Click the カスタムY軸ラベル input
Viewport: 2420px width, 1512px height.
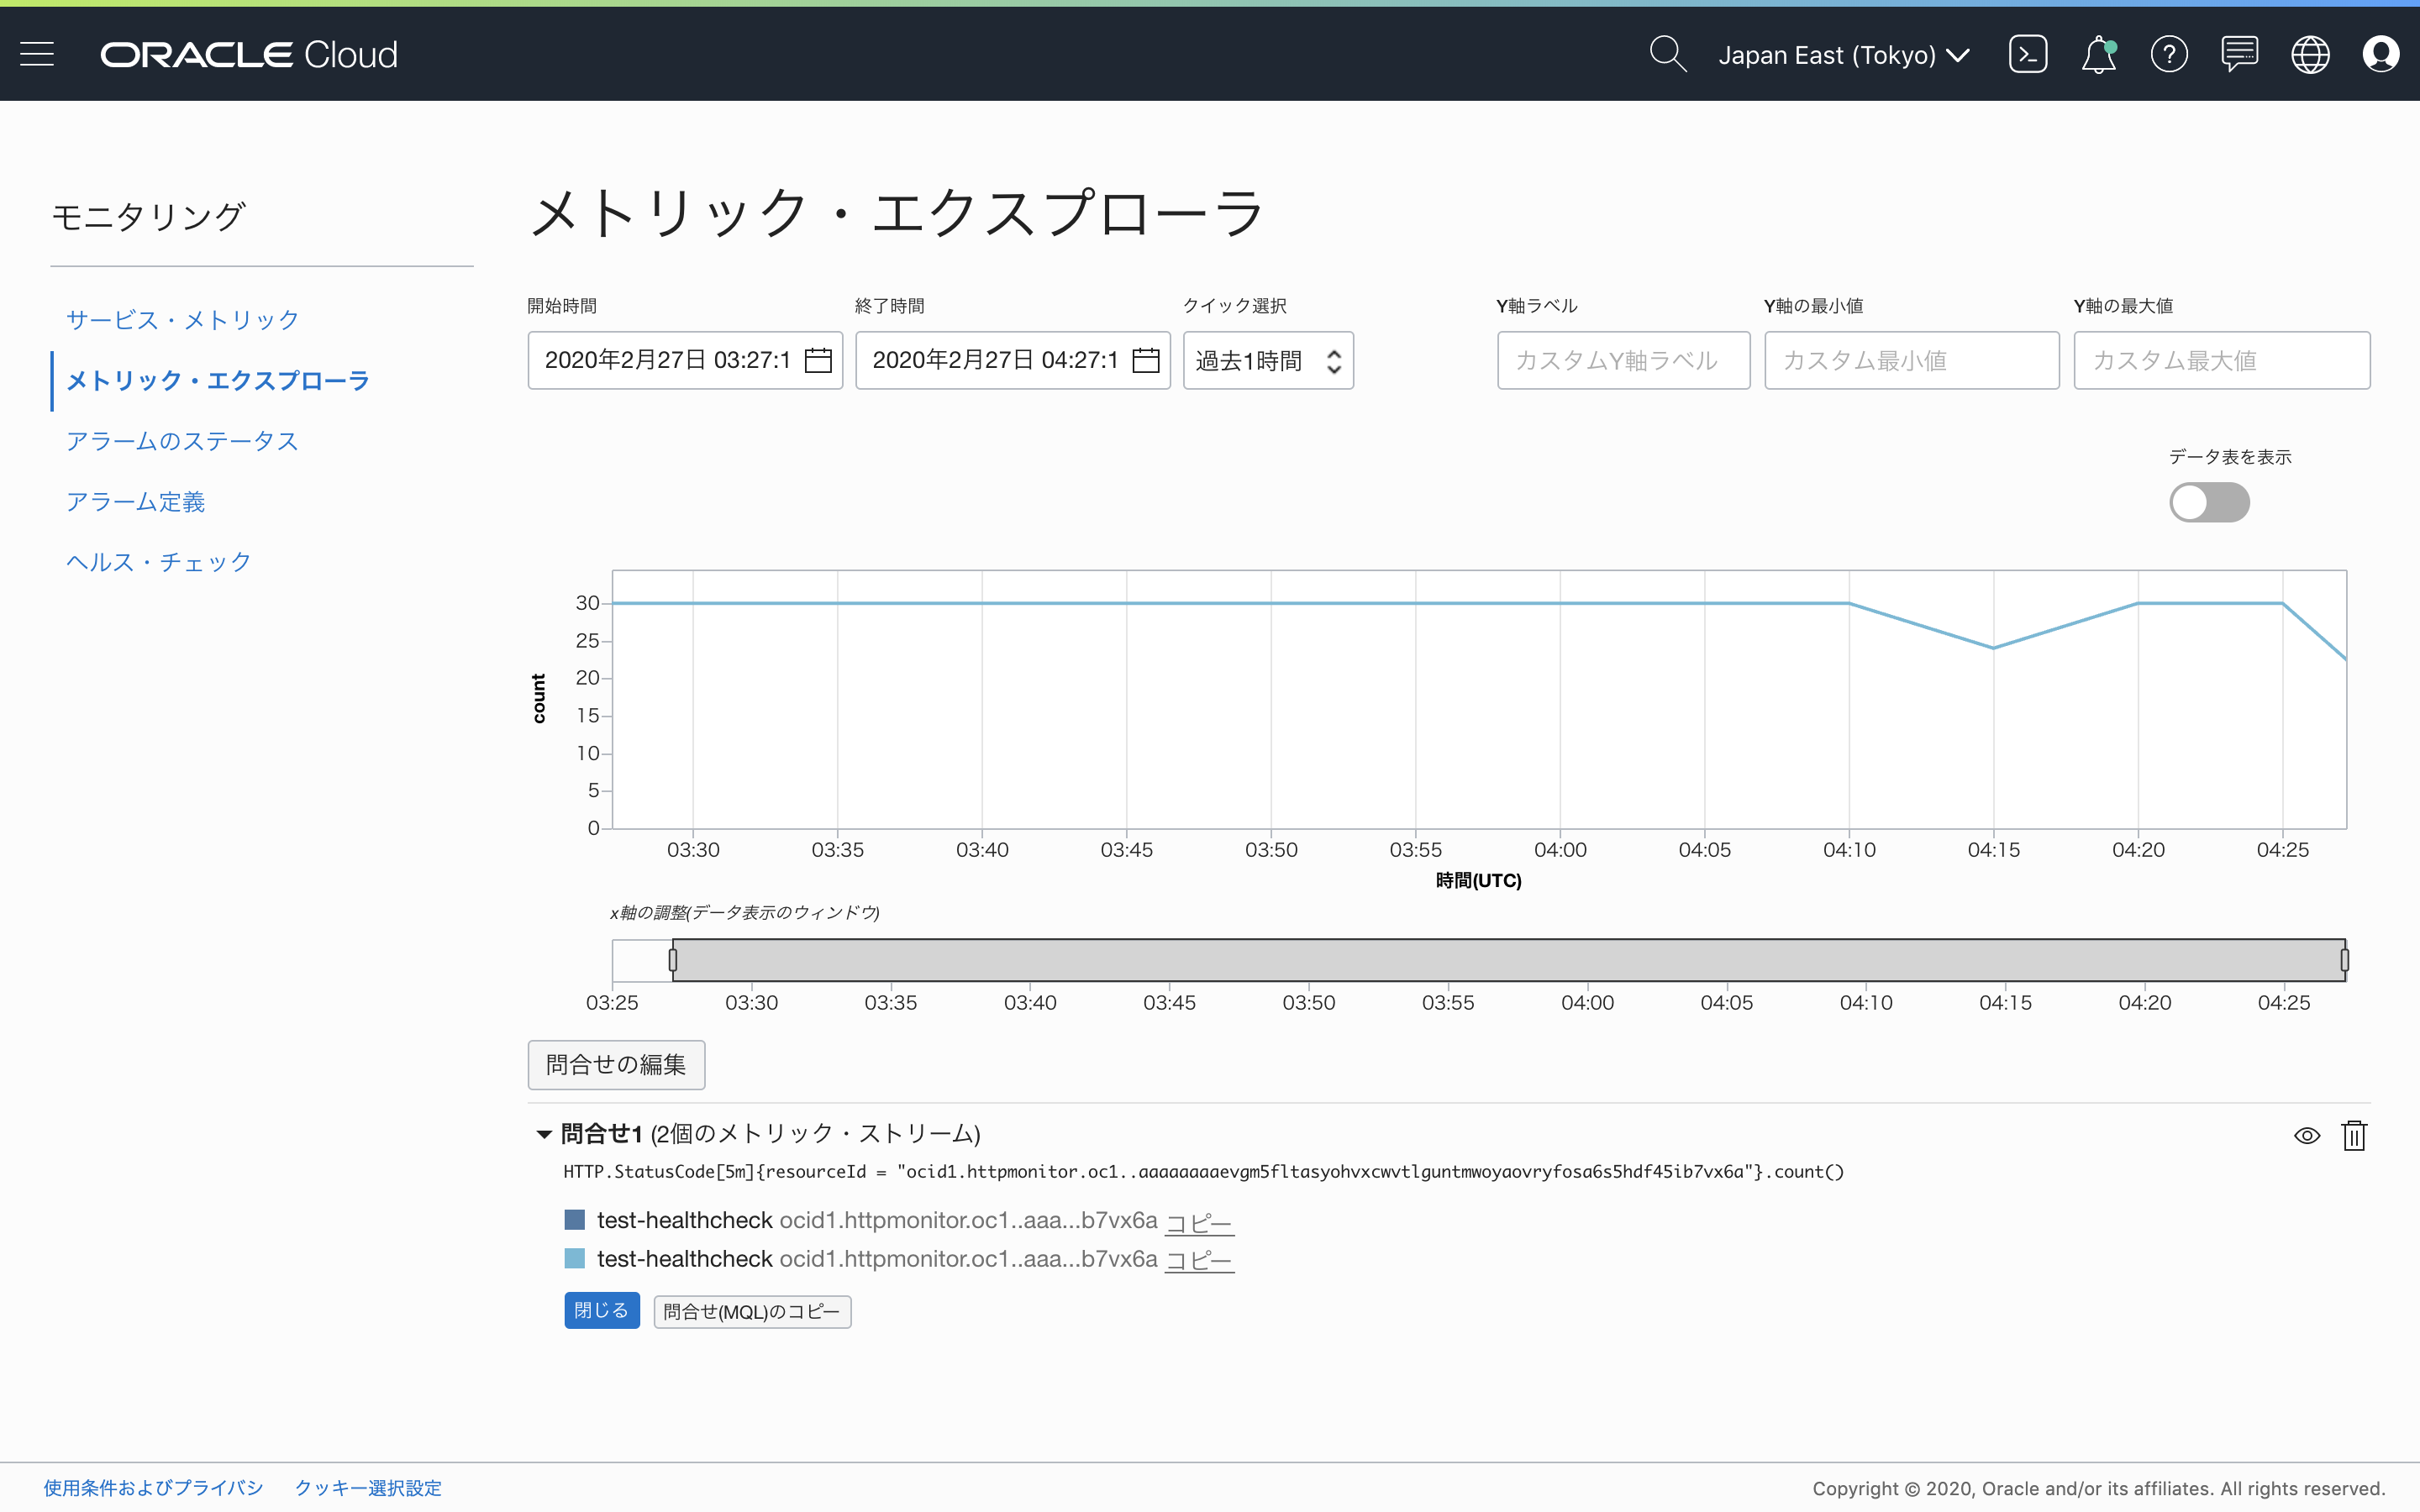[x=1623, y=360]
